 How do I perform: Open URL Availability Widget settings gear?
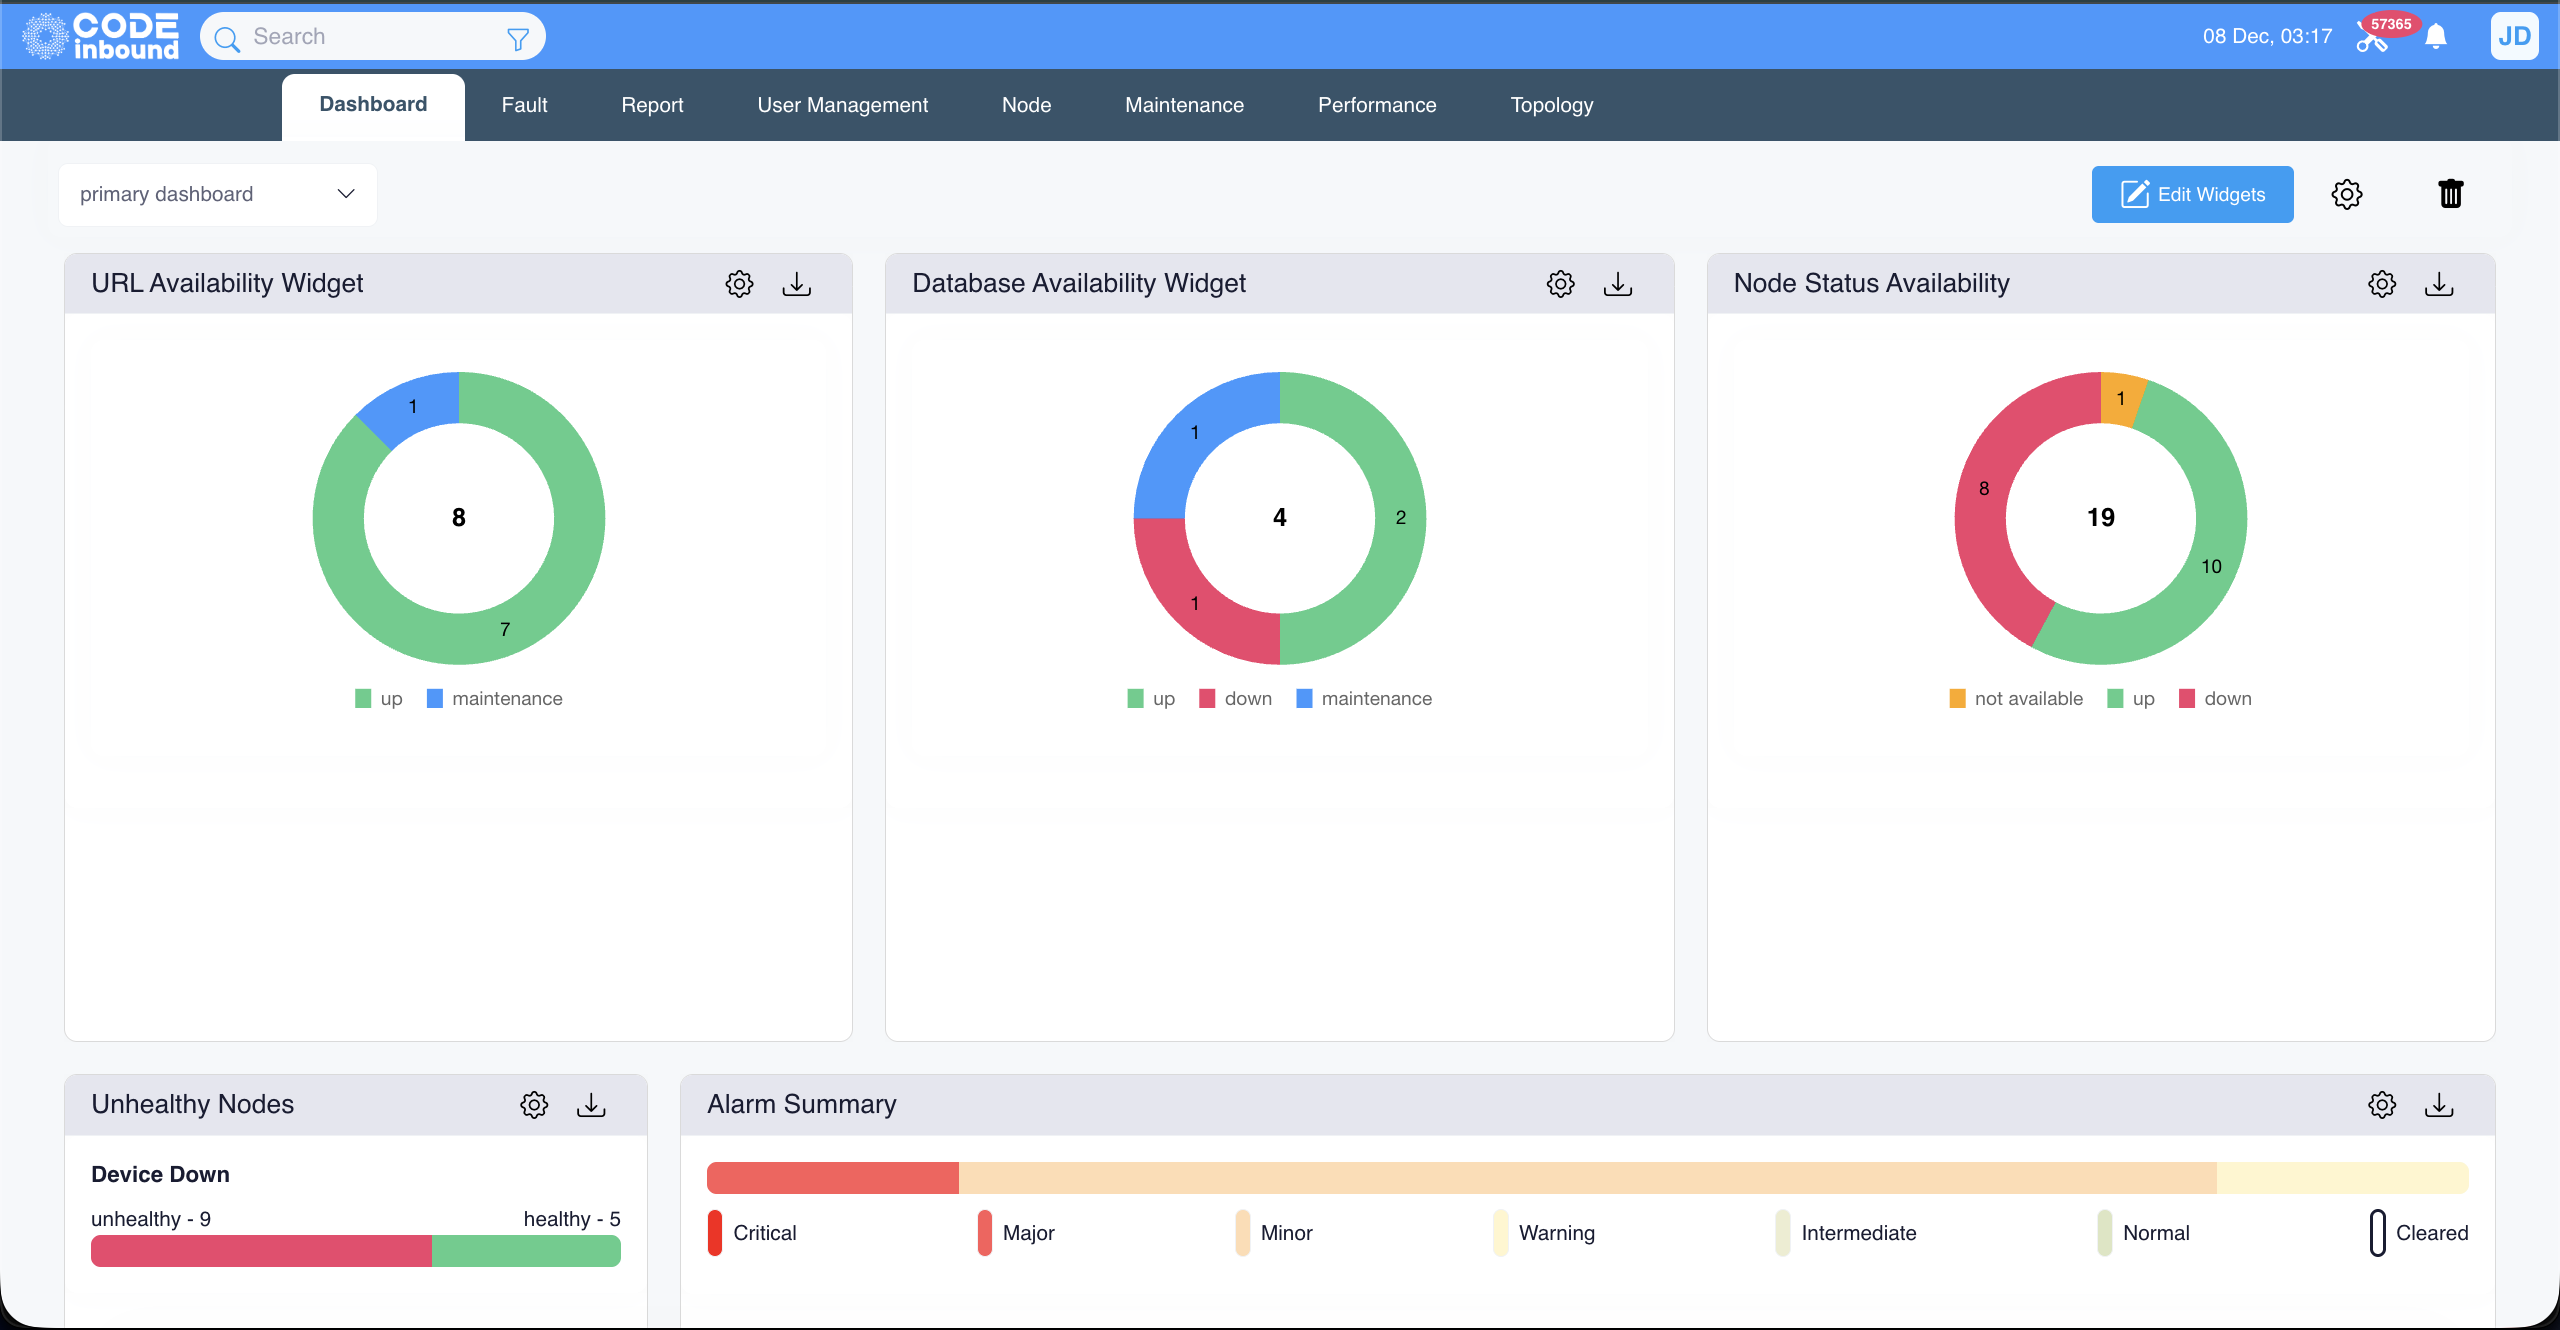(739, 284)
